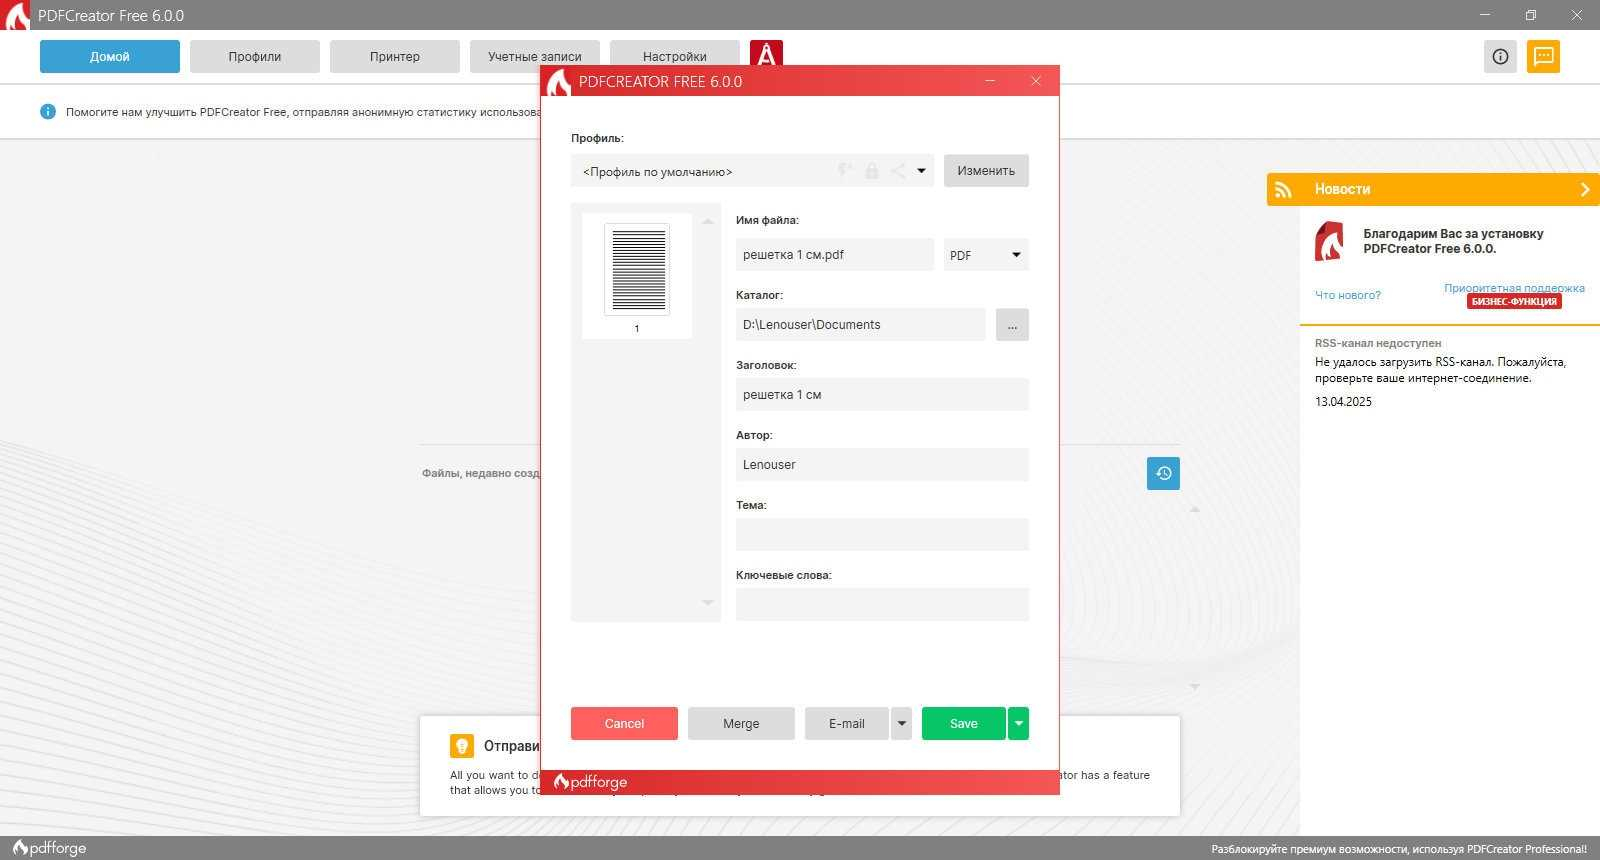The image size is (1600, 860).
Task: Click the Автор field Lenouser
Action: tap(882, 465)
